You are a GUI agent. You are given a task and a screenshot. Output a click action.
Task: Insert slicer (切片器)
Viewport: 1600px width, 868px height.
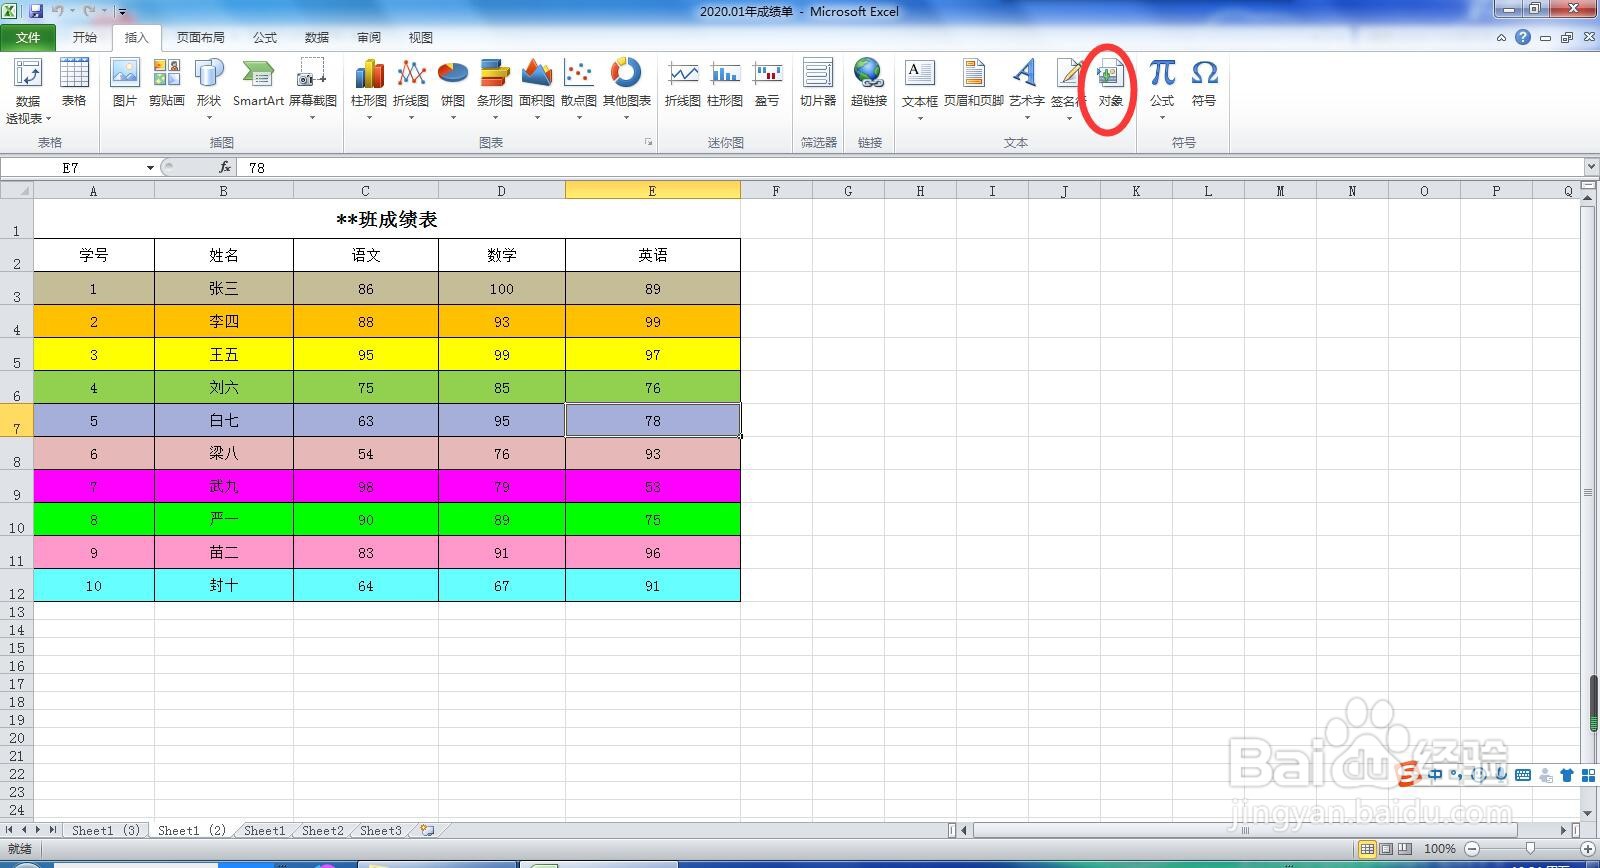[x=818, y=83]
